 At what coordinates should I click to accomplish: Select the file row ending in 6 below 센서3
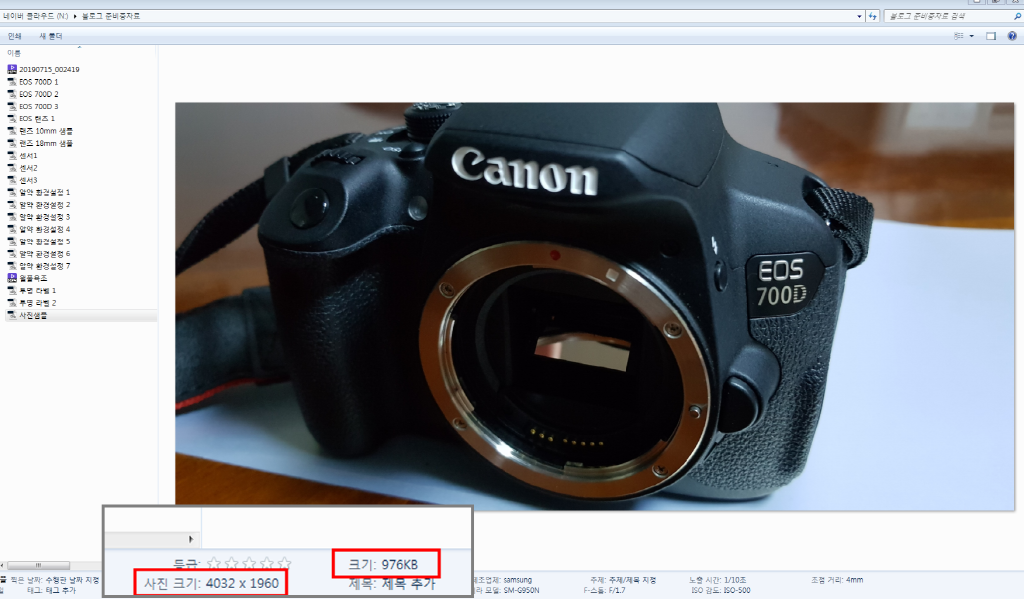(44, 253)
